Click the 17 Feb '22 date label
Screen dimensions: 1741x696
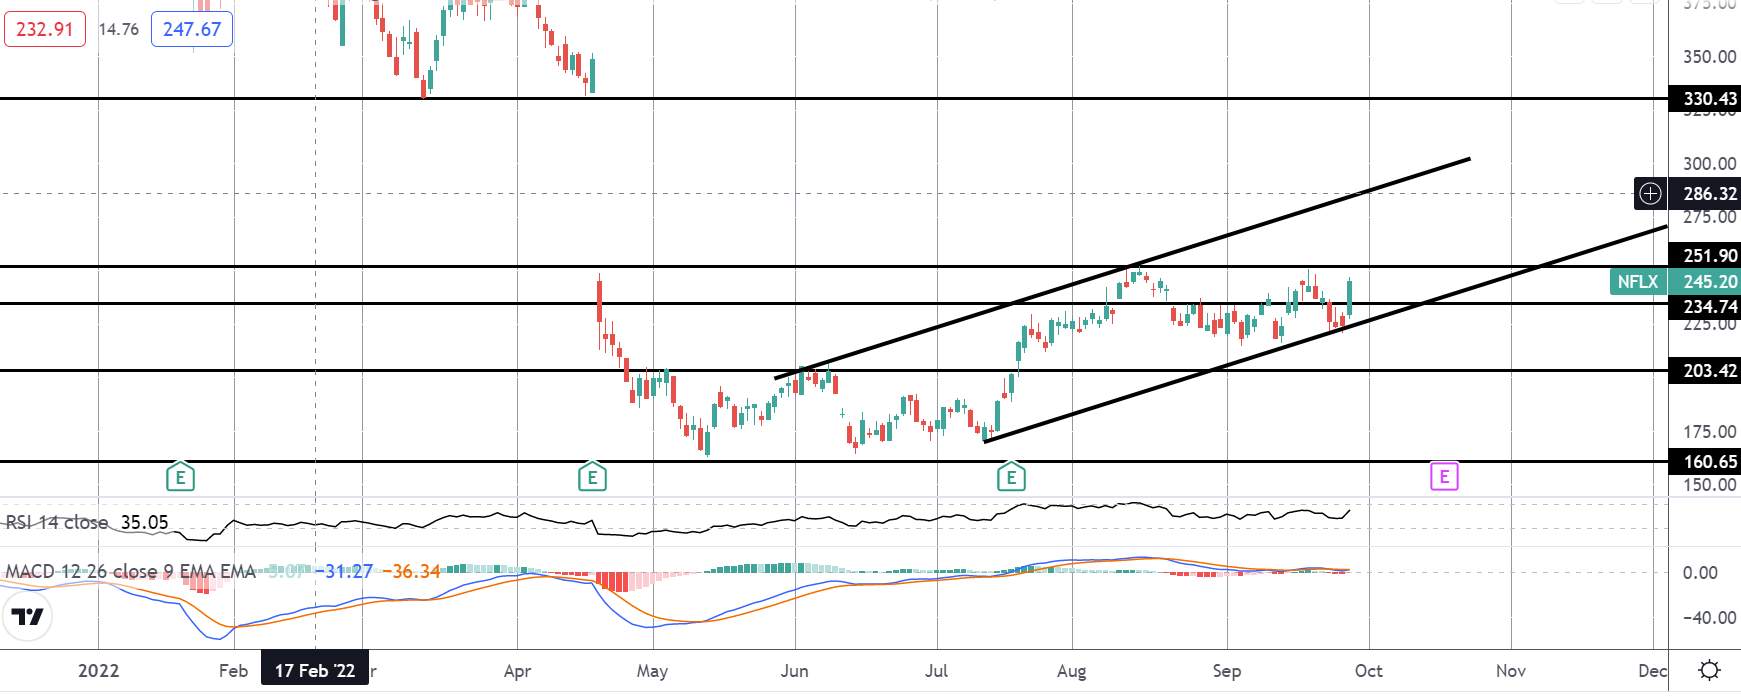click(315, 670)
